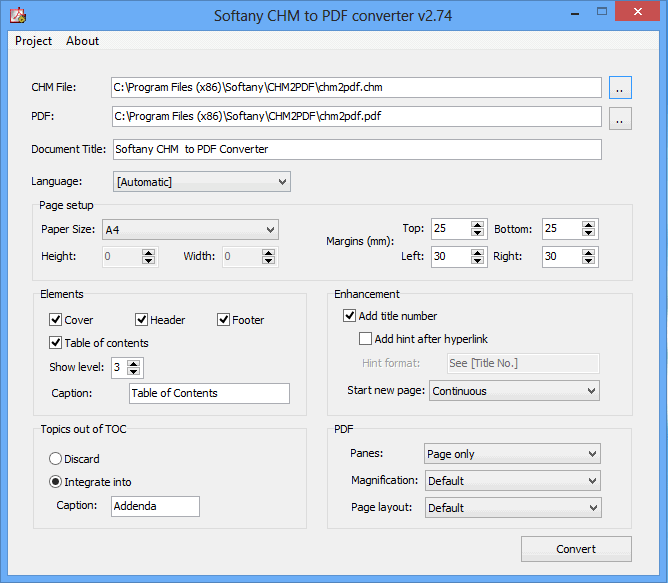This screenshot has width=668, height=583.
Task: Decrease the Right margin value
Action: tap(589, 261)
